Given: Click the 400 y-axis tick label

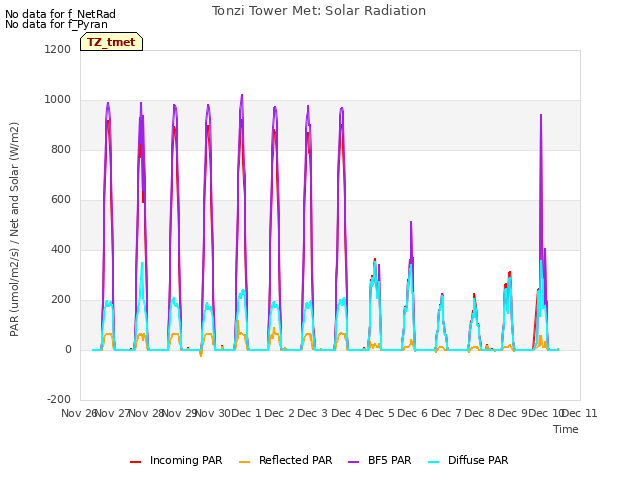Looking at the screenshot, I should (61, 249).
